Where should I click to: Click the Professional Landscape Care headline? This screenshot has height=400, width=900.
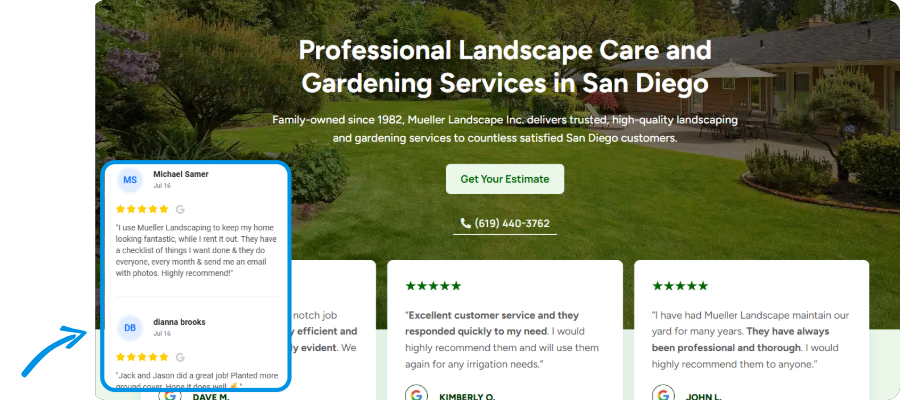(505, 67)
